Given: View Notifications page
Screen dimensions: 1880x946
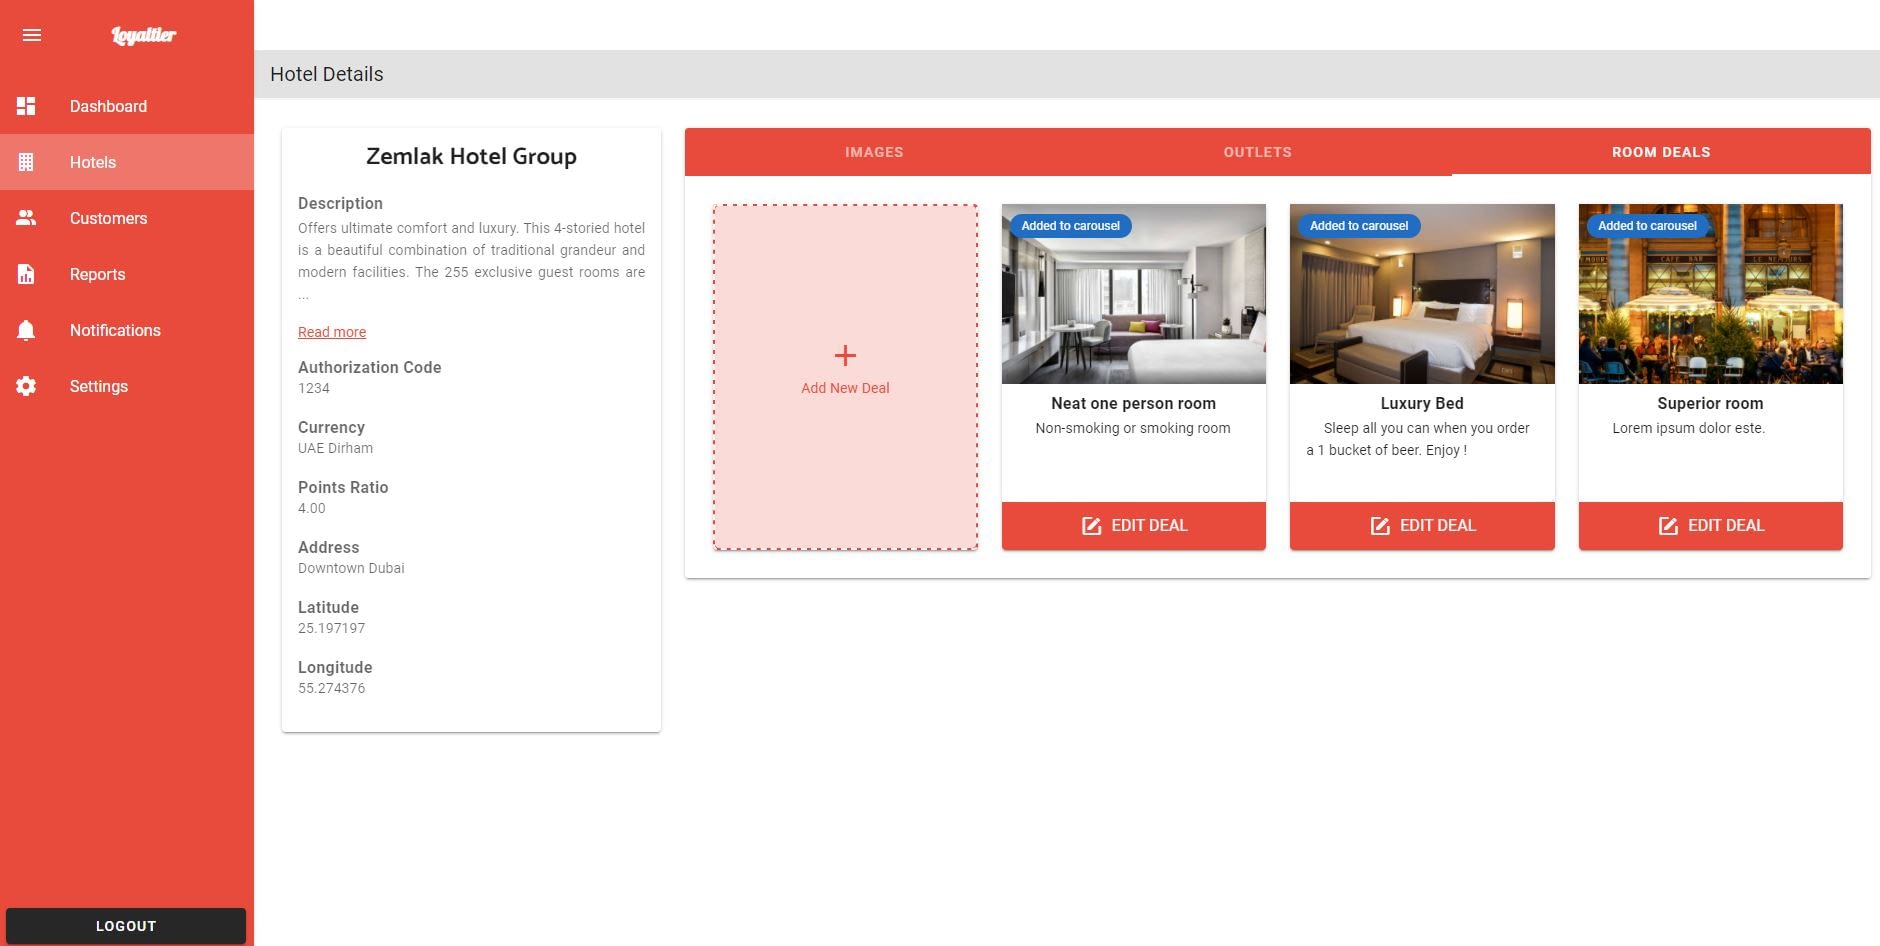Looking at the screenshot, I should (x=127, y=330).
